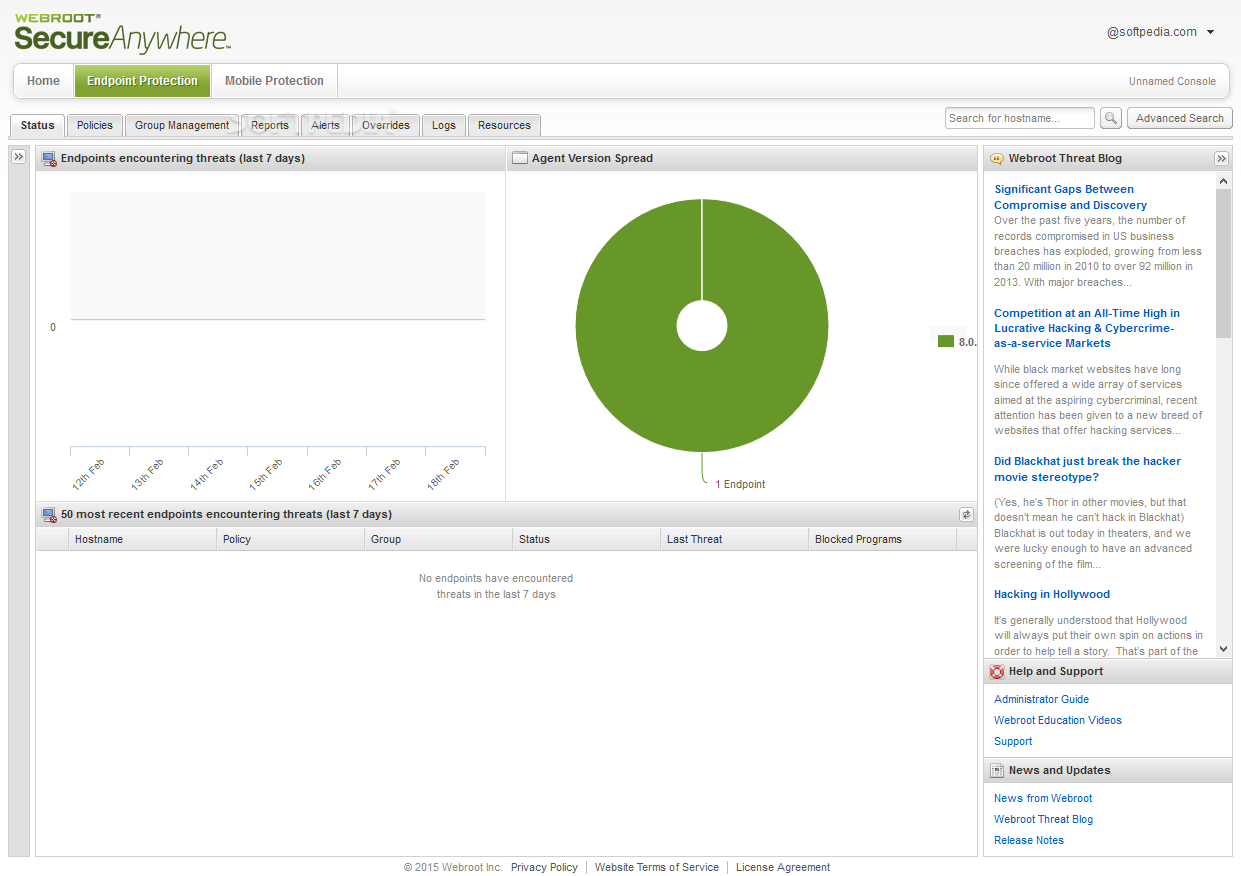Expand the collapsed left sidebar panel
The height and width of the screenshot is (876, 1241).
(x=18, y=157)
